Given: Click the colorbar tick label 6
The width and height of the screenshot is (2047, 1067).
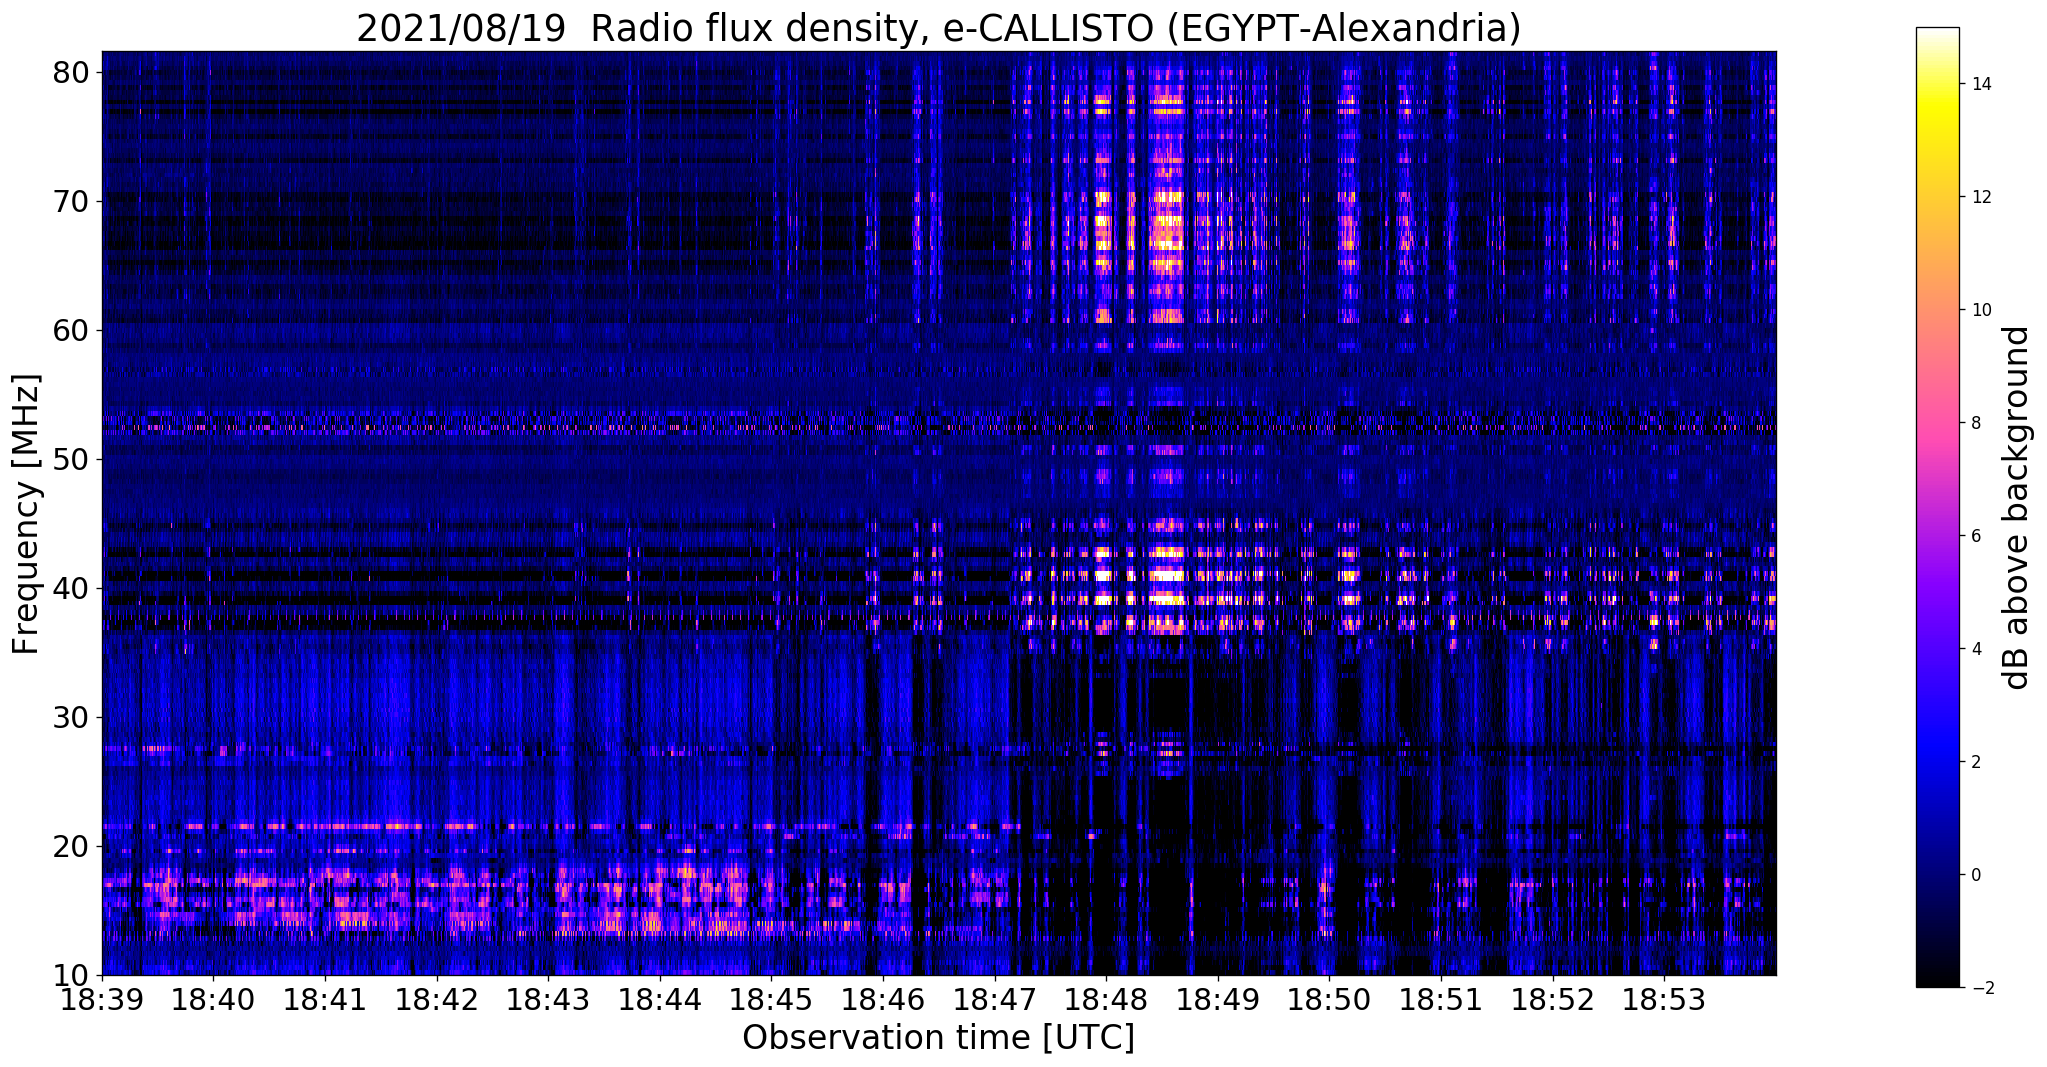Looking at the screenshot, I should click(1976, 536).
